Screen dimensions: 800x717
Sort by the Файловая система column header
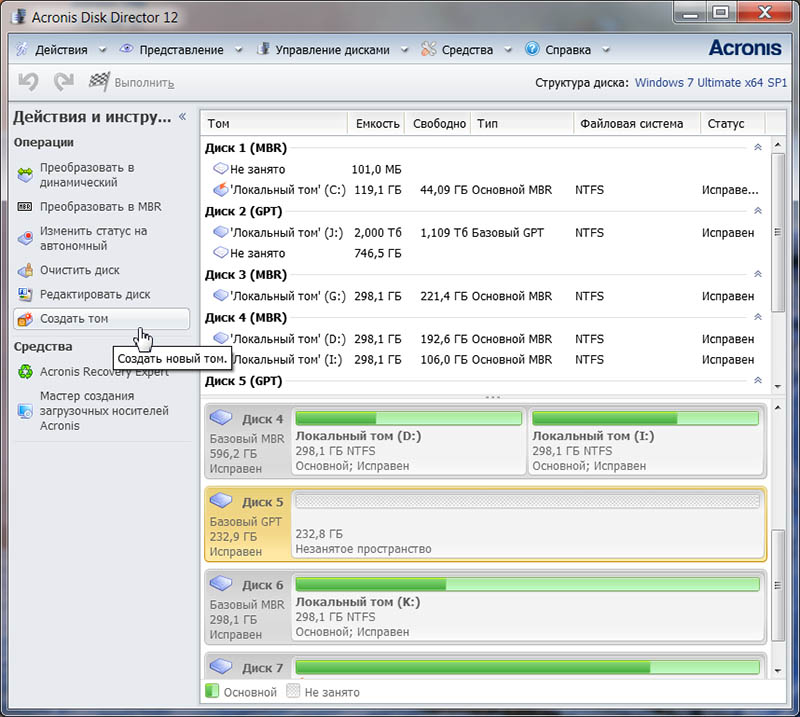coord(637,123)
